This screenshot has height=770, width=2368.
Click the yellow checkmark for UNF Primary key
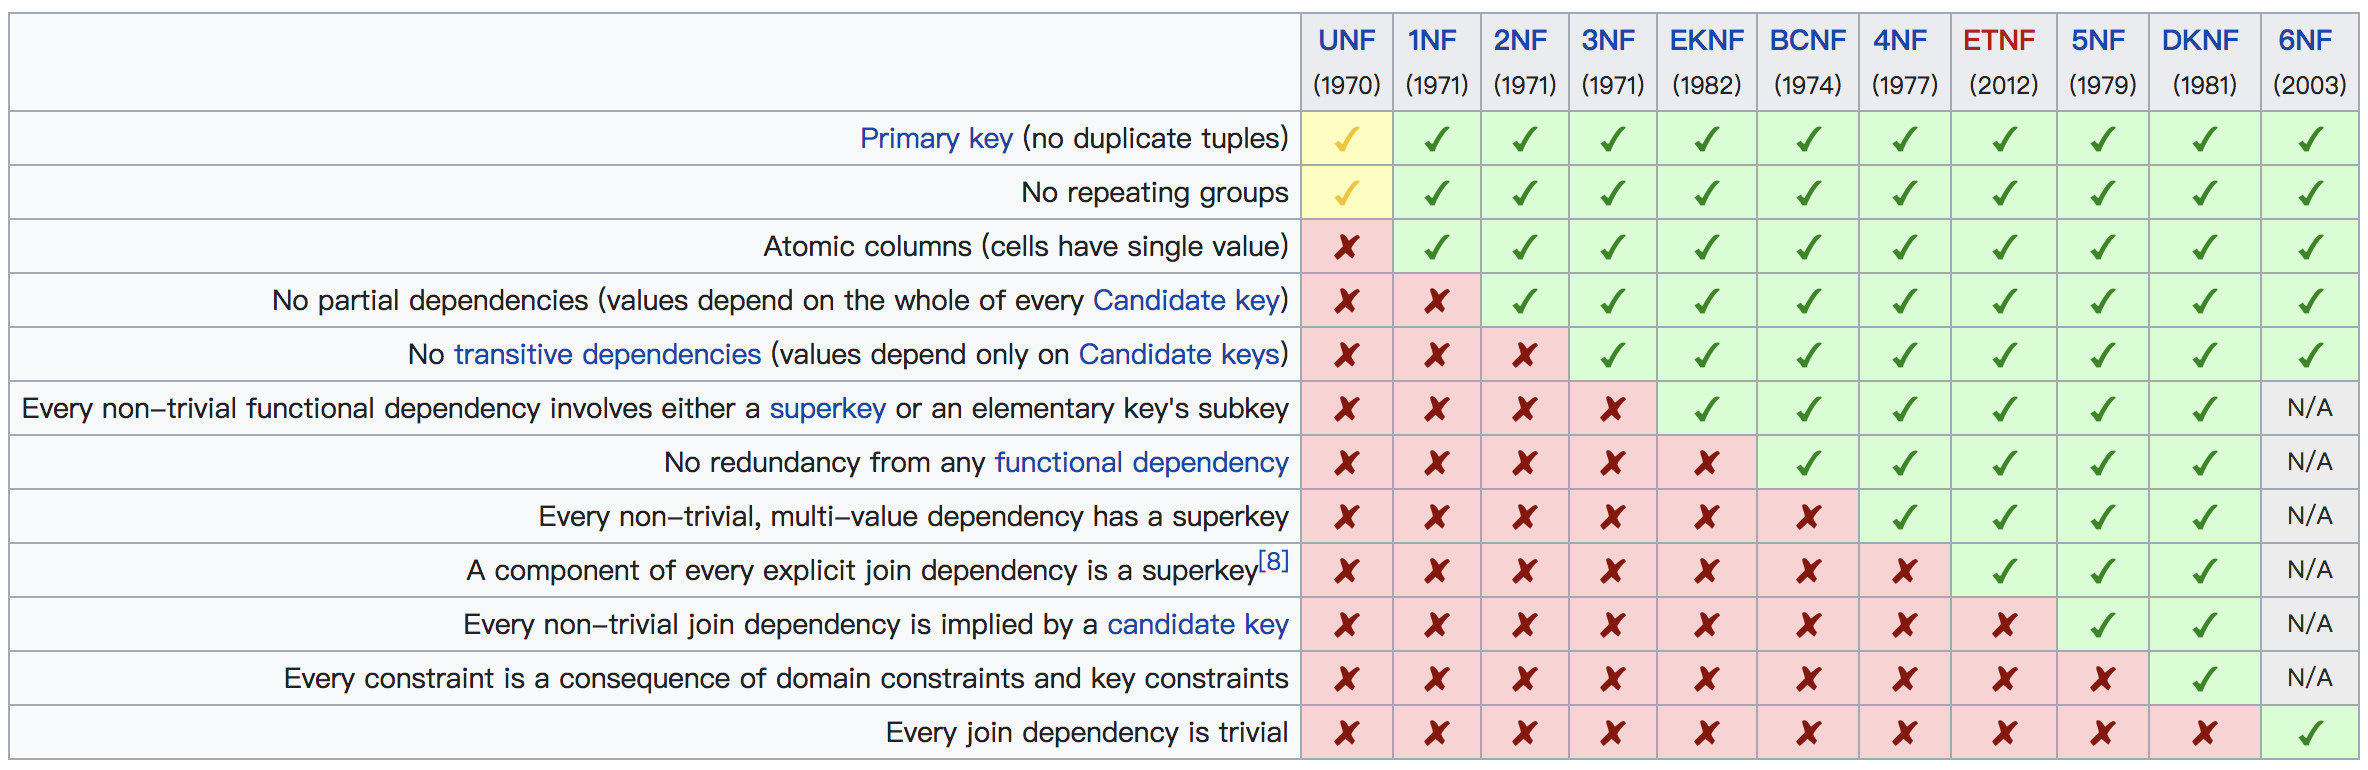[x=1346, y=139]
